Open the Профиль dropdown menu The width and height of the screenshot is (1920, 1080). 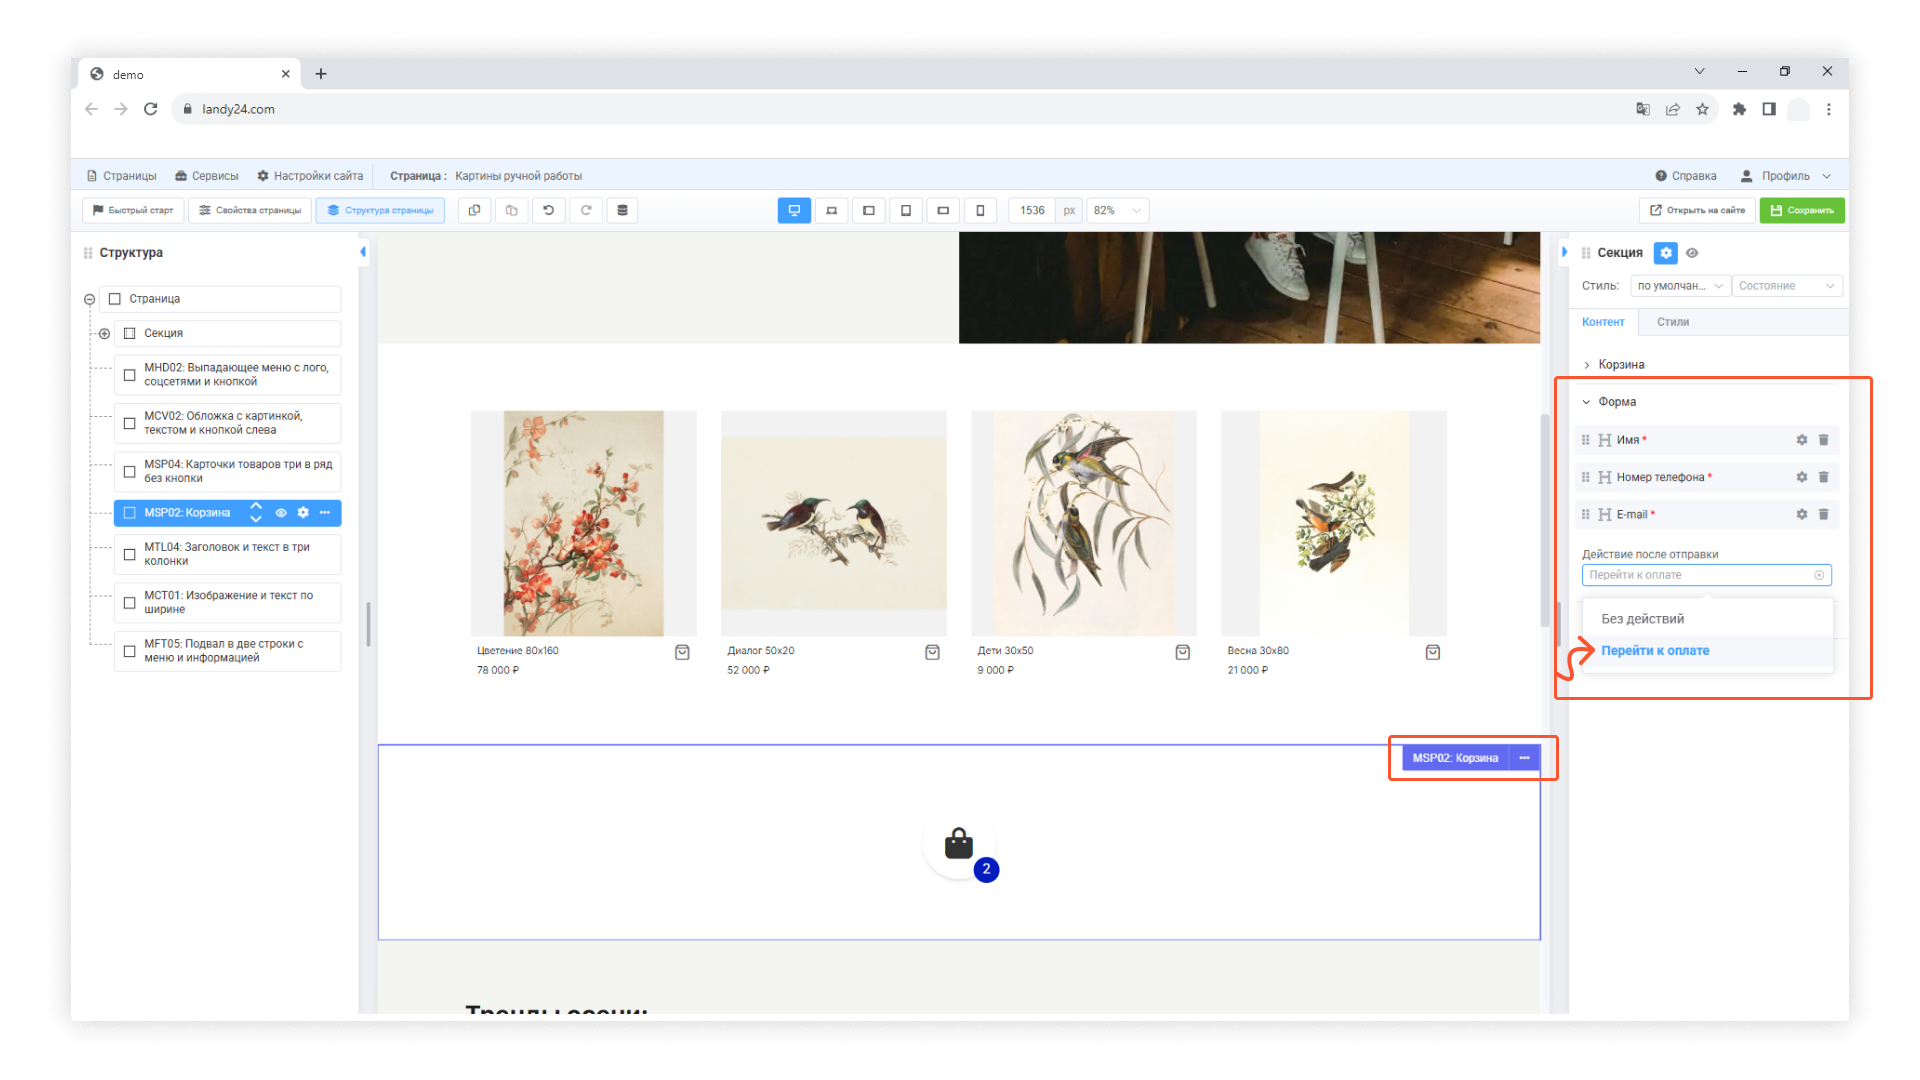(1786, 176)
